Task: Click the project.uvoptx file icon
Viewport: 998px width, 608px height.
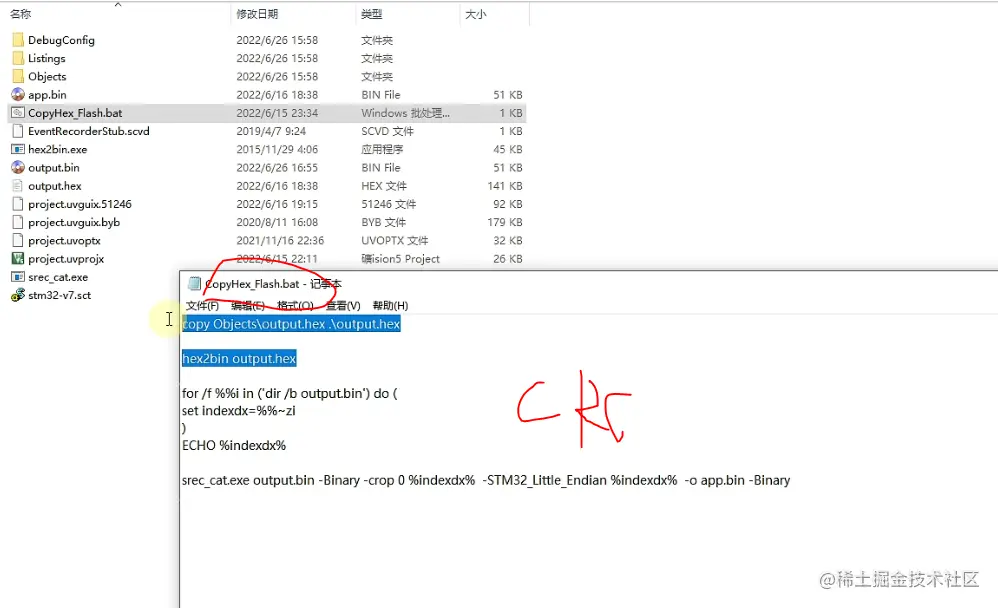Action: [x=18, y=241]
